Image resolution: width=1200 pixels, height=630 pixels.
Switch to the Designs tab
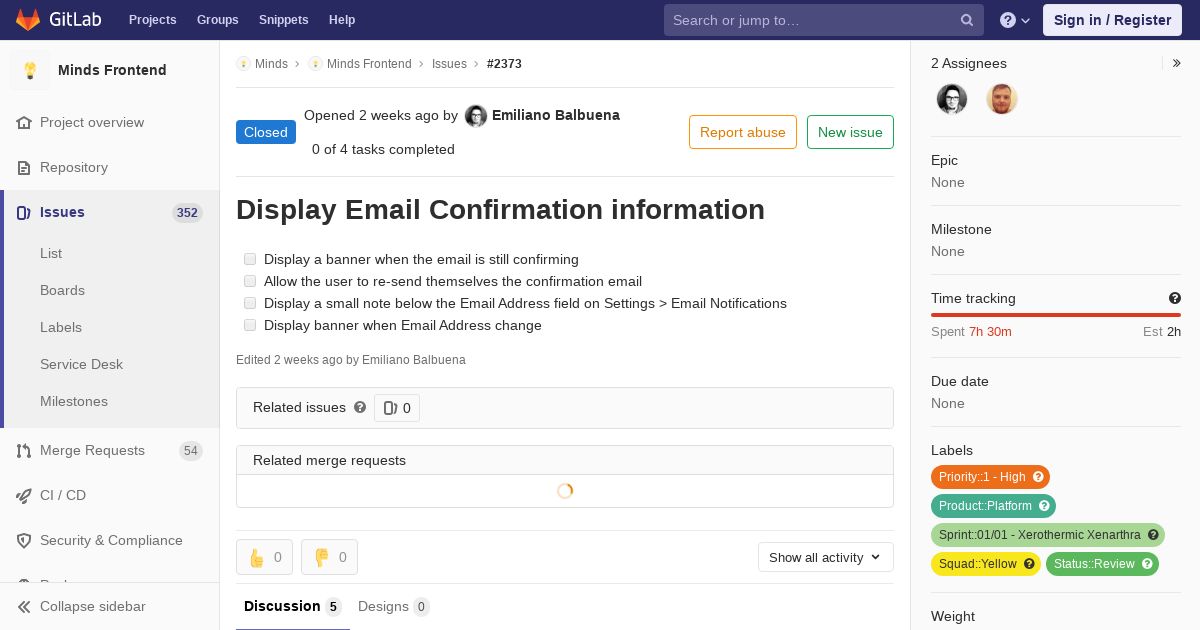(x=393, y=606)
